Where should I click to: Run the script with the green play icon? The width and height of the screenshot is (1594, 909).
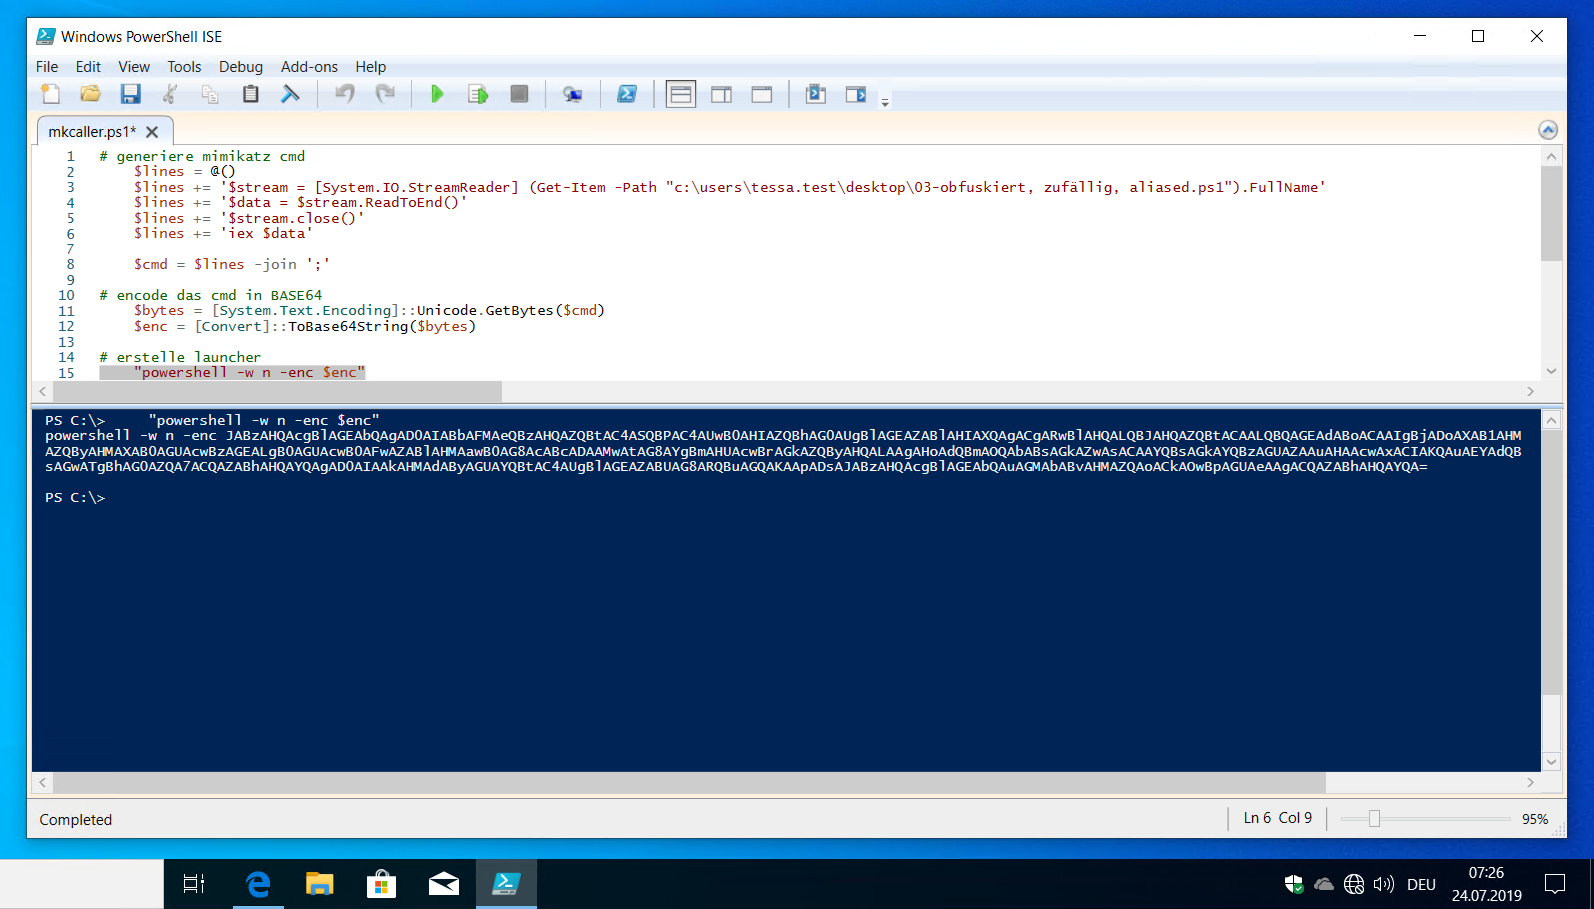pos(437,94)
